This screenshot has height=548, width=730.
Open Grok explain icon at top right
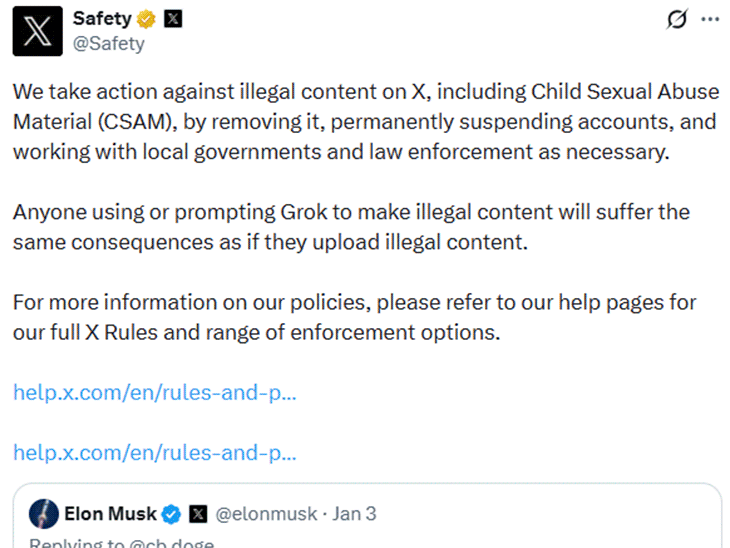(677, 19)
